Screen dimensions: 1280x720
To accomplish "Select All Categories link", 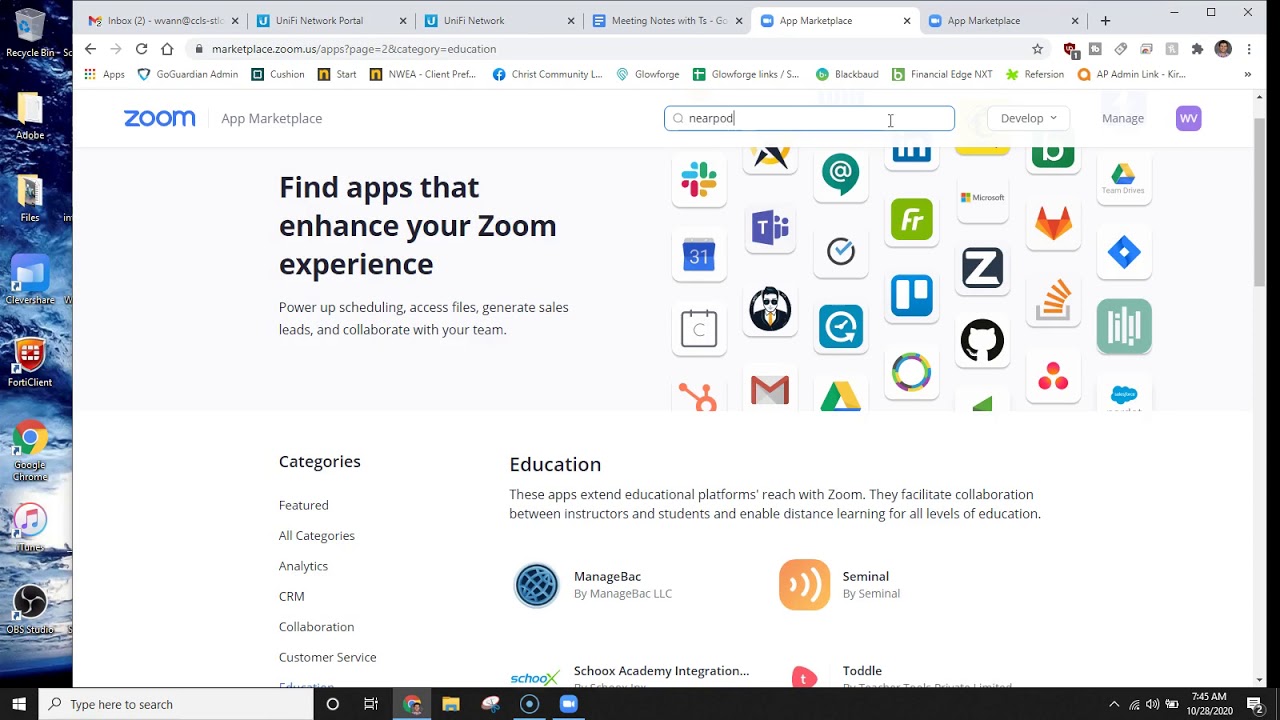I will (x=316, y=535).
